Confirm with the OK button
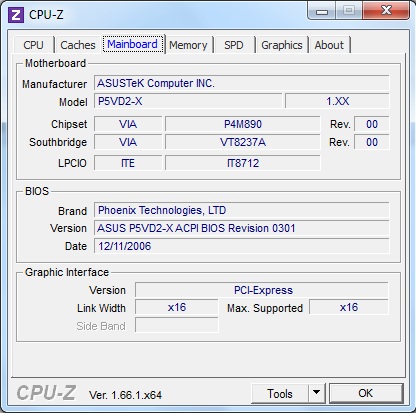 coord(366,393)
